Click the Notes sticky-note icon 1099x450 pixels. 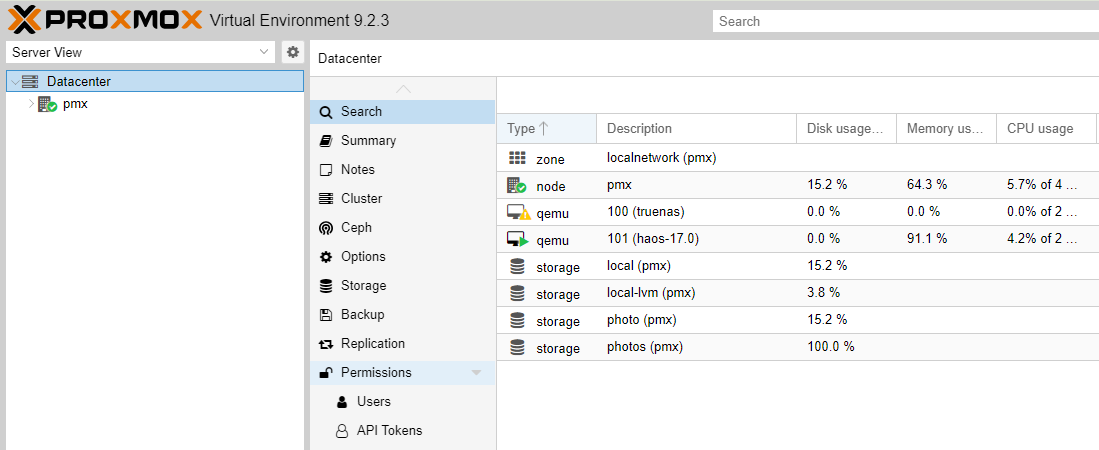point(326,170)
